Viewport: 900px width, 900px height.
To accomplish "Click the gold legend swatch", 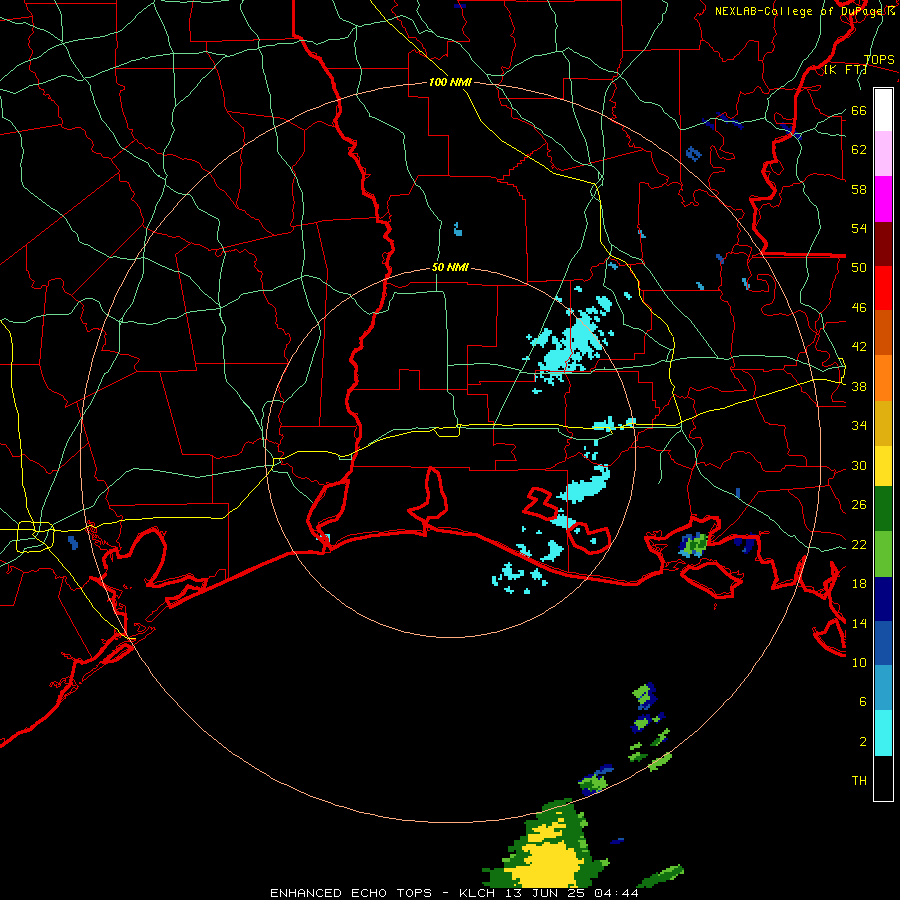I will point(883,422).
